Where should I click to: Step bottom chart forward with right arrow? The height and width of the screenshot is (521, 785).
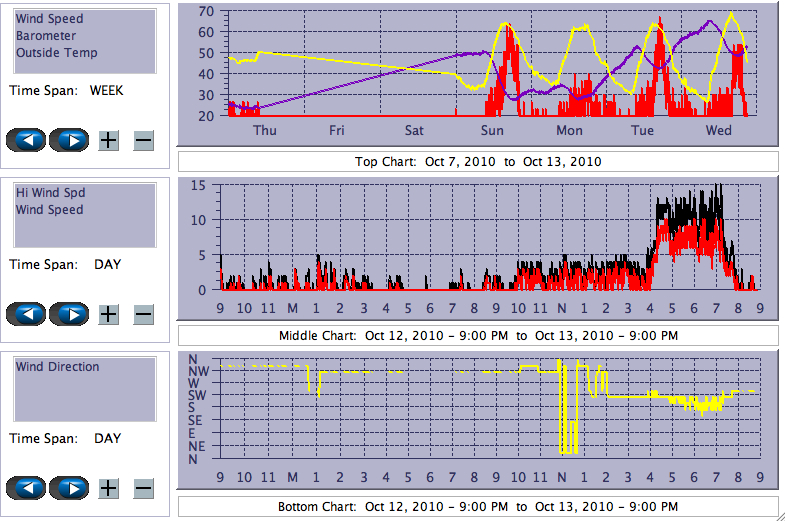click(69, 488)
